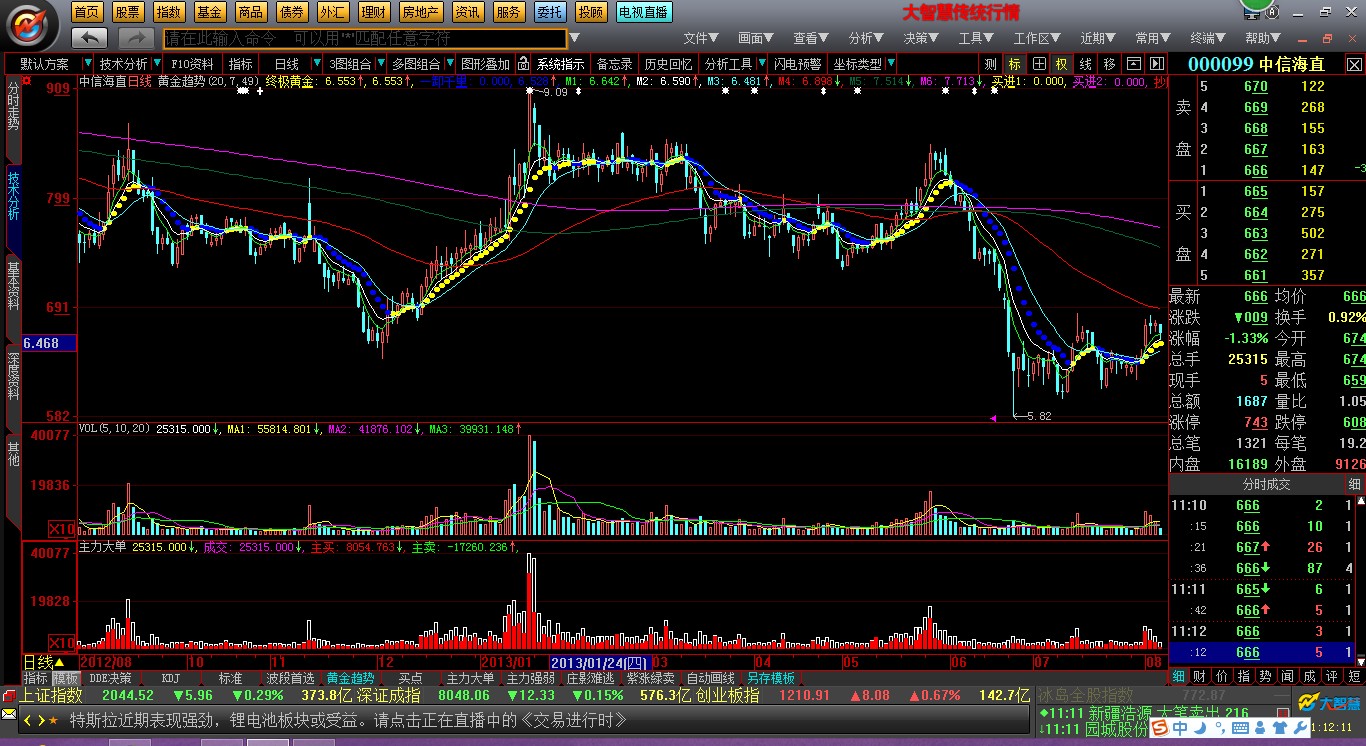Toggle the 权 rights-adjustment button
Screen dimensions: 1366x746
1062,64
